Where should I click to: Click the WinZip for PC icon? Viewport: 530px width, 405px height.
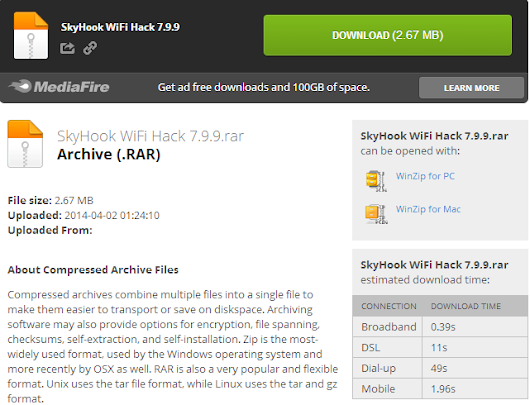tap(376, 181)
